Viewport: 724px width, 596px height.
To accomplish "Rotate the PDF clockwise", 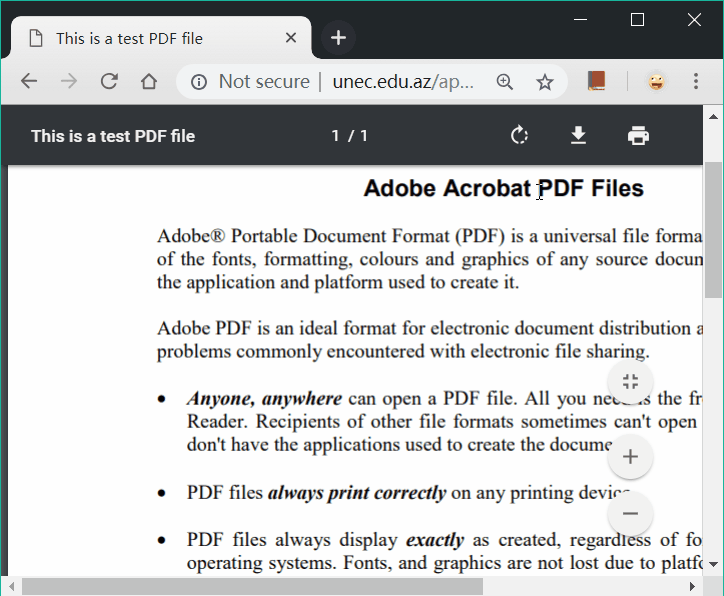I will [x=519, y=136].
